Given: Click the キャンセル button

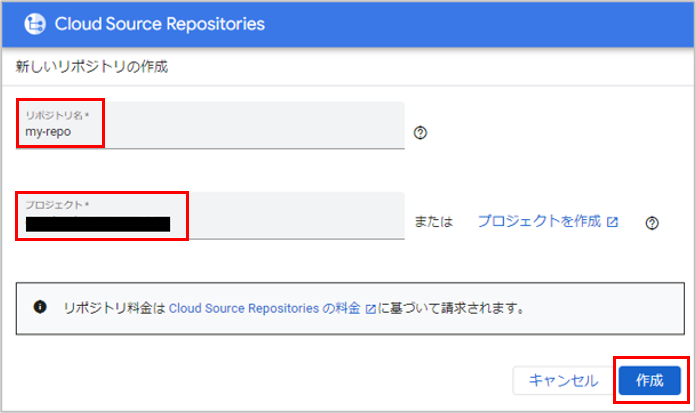Looking at the screenshot, I should click(563, 381).
